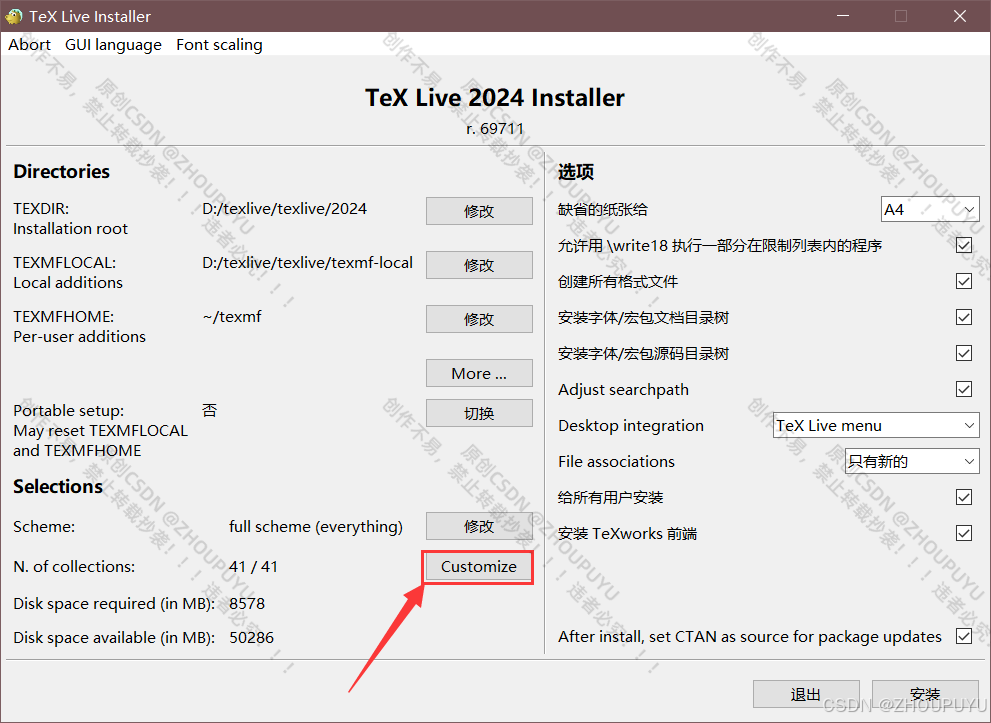This screenshot has width=991, height=723.
Task: Click the Customize collections button
Action: click(479, 567)
